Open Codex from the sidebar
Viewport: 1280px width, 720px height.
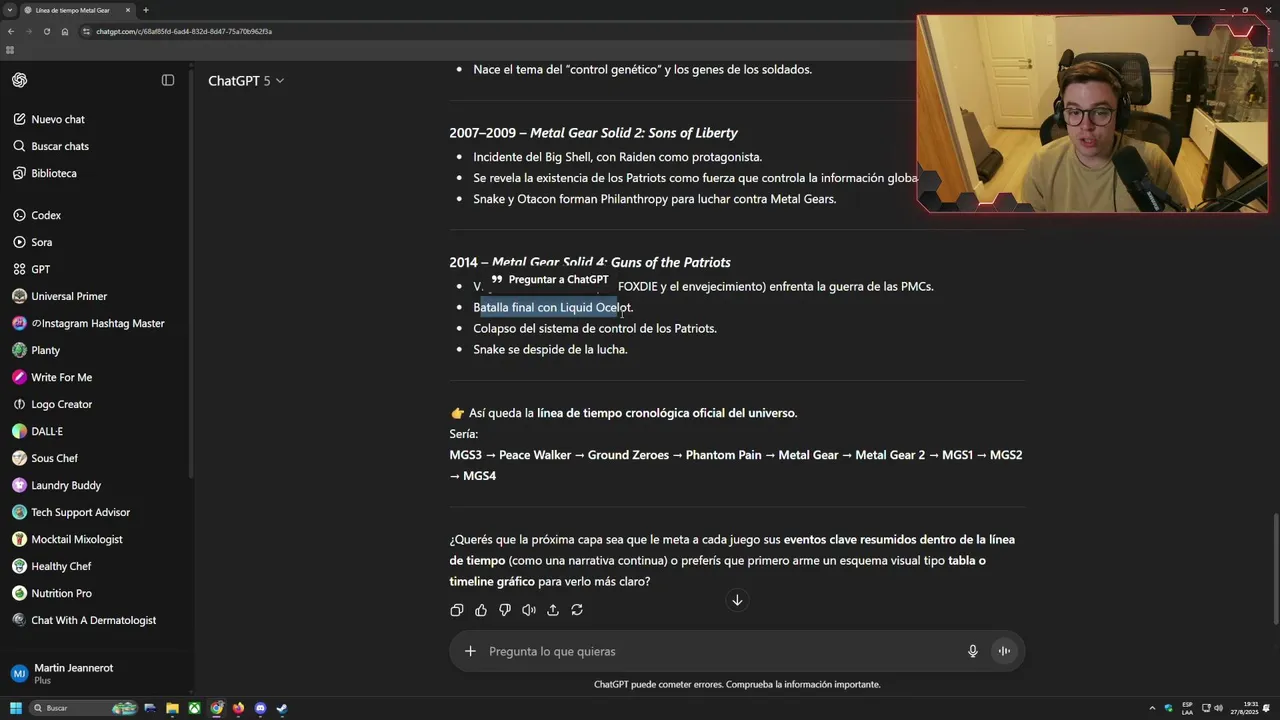coord(46,215)
